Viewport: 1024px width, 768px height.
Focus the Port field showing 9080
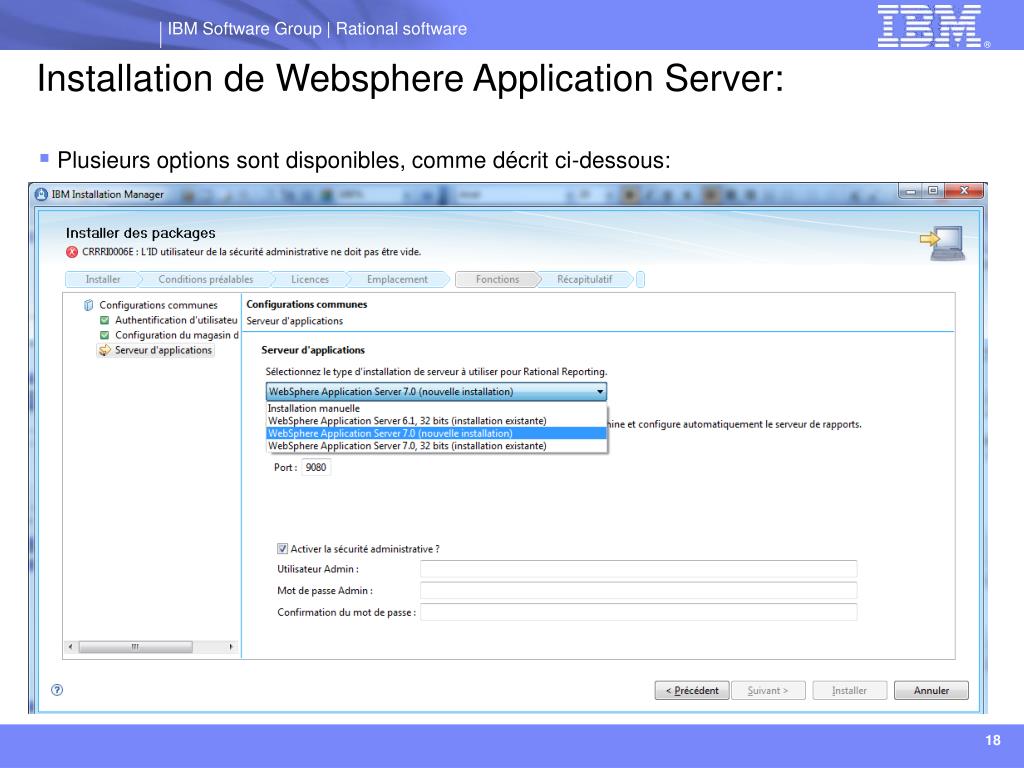[x=316, y=467]
